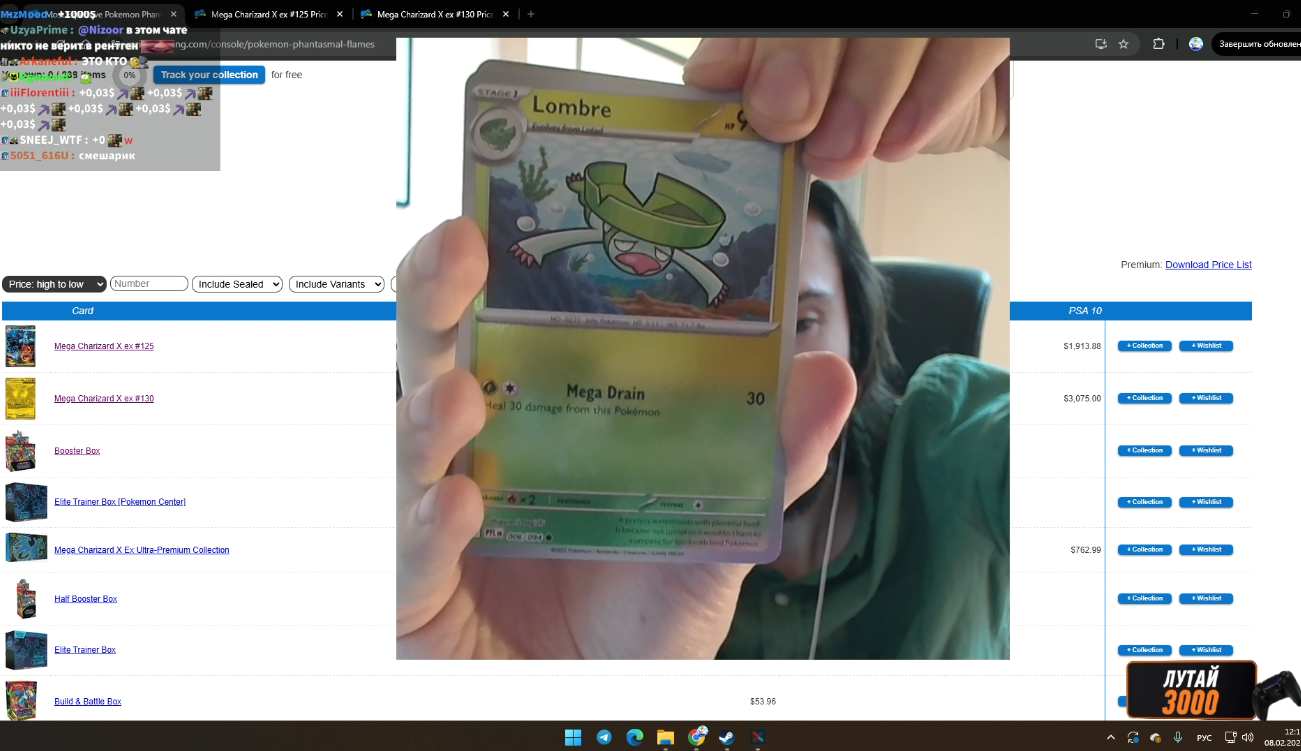
Task: Click the Card column header
Action: coord(83,311)
